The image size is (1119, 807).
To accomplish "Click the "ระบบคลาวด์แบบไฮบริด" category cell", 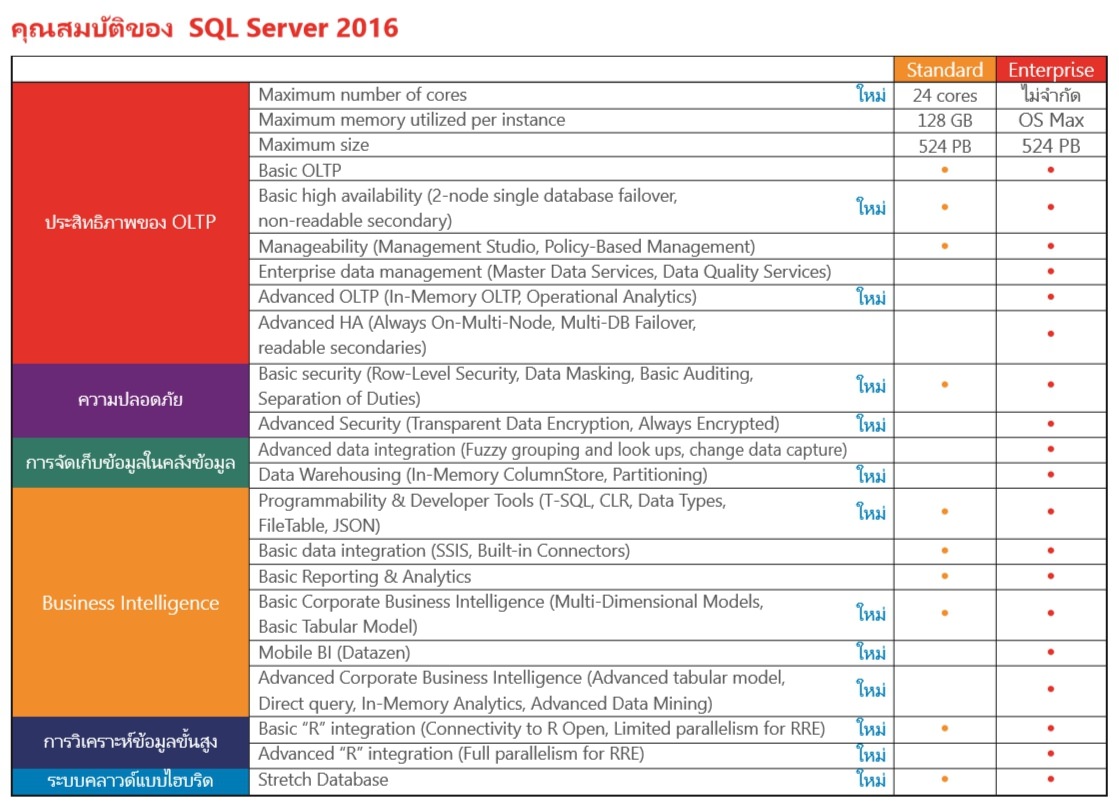I will click(x=131, y=781).
